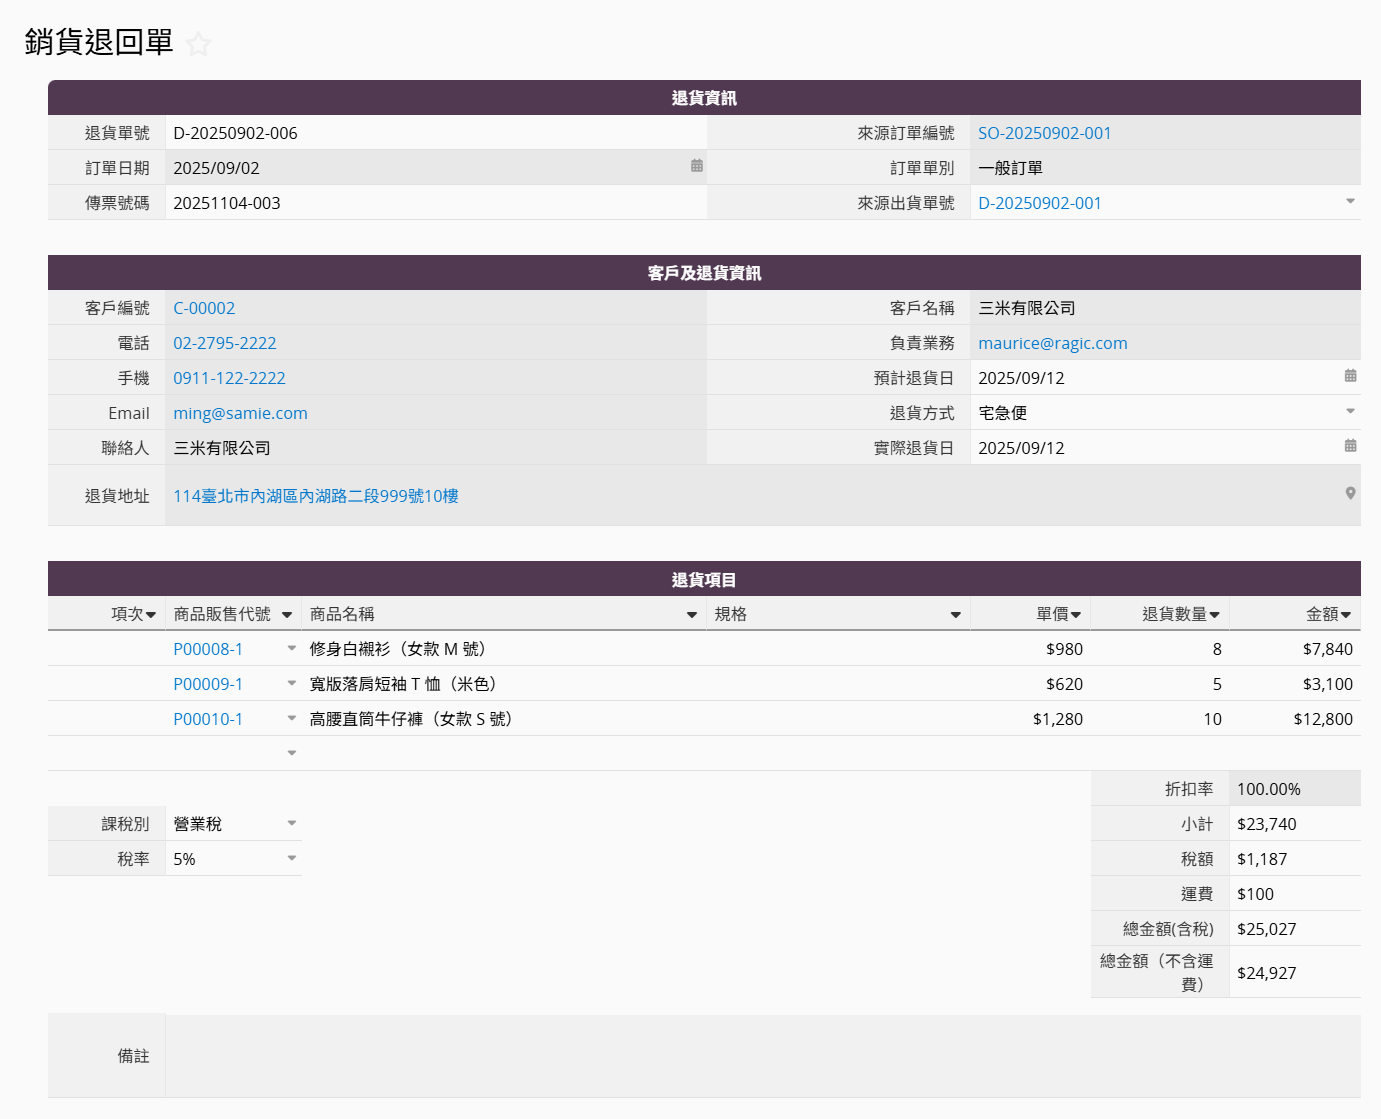The image size is (1381, 1119).
Task: Sort by 單價 column arrow
Action: [x=1076, y=615]
